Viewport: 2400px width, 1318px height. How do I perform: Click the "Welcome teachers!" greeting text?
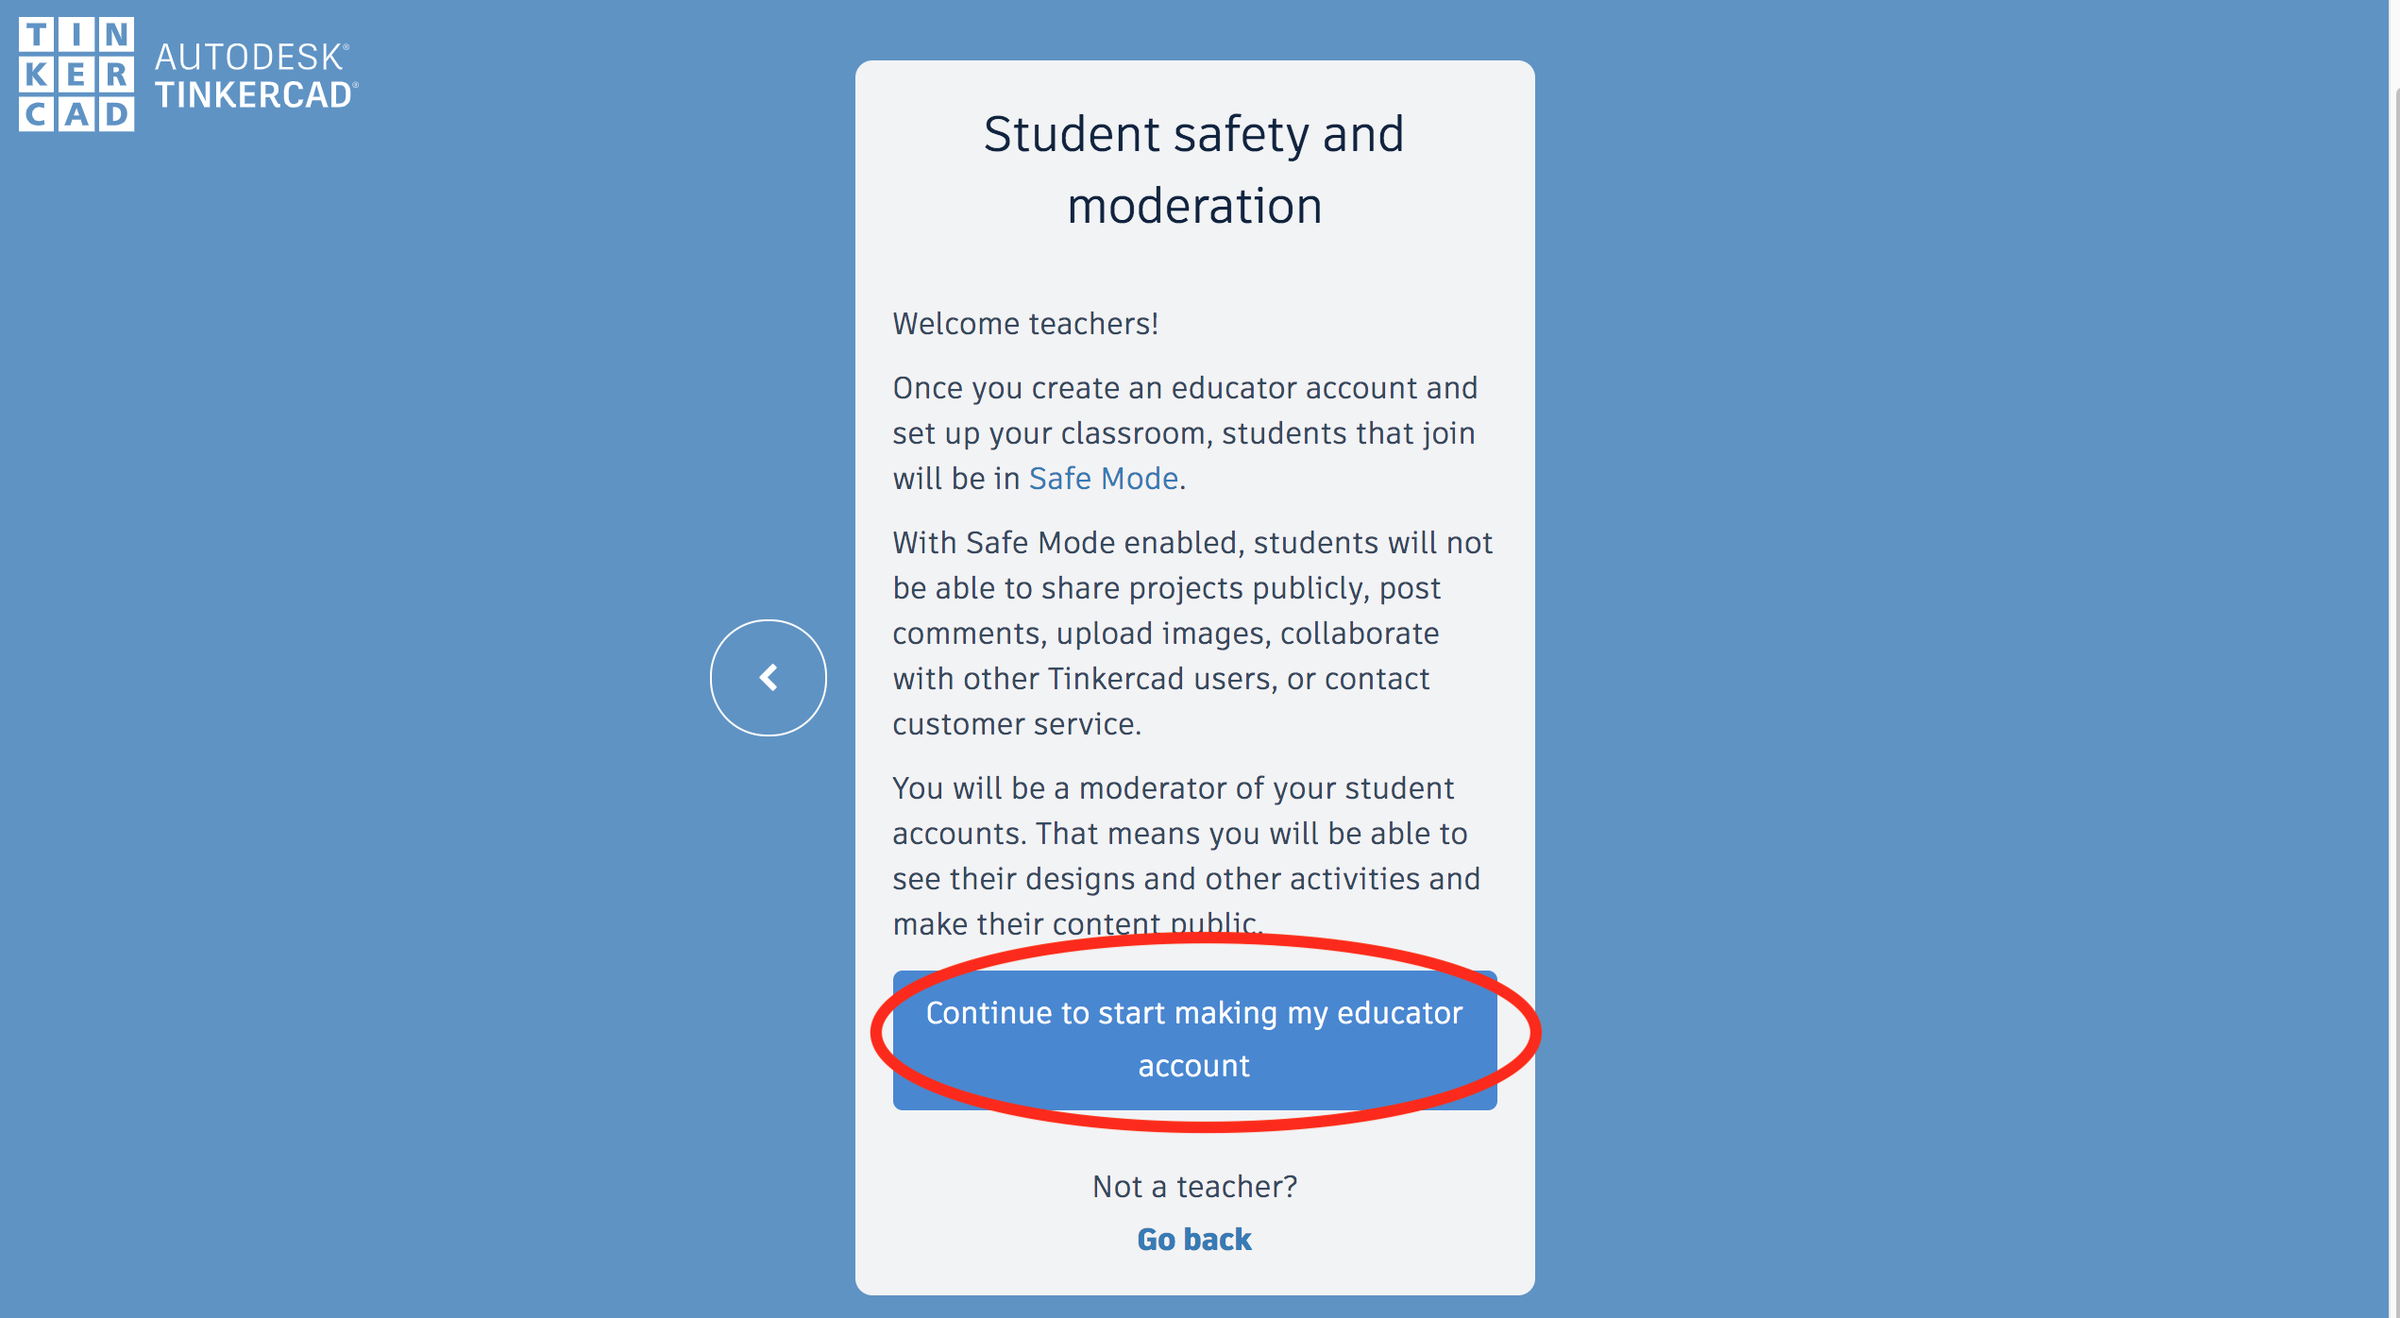tap(1025, 324)
